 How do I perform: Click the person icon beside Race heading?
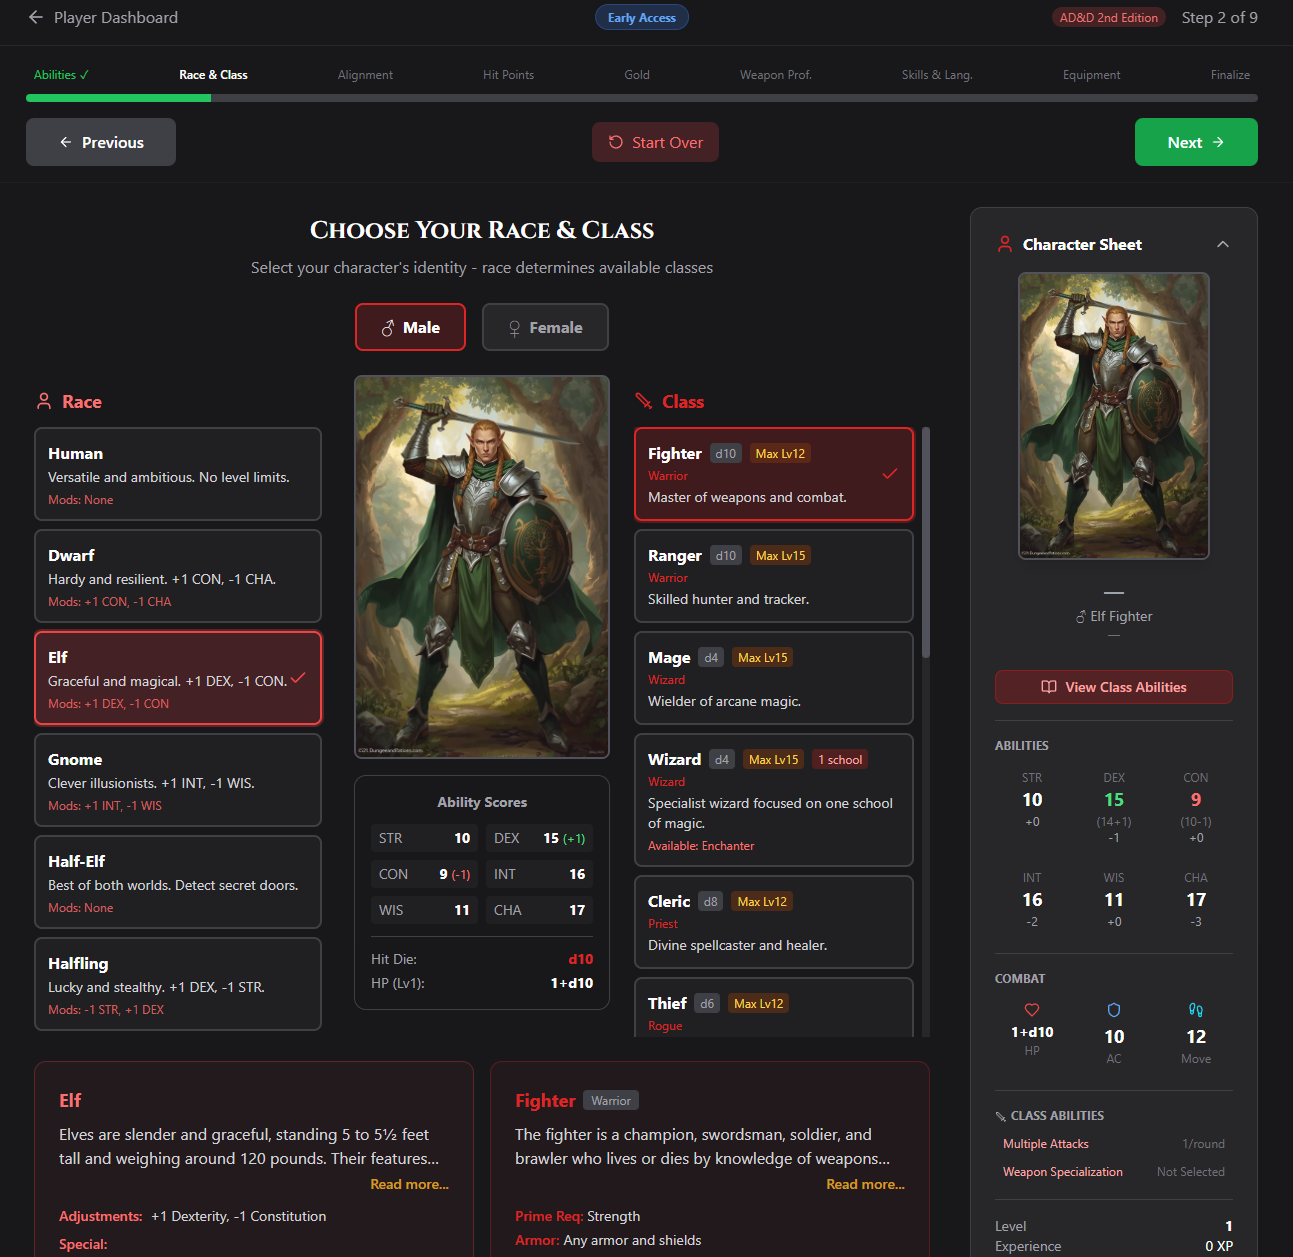tap(43, 400)
